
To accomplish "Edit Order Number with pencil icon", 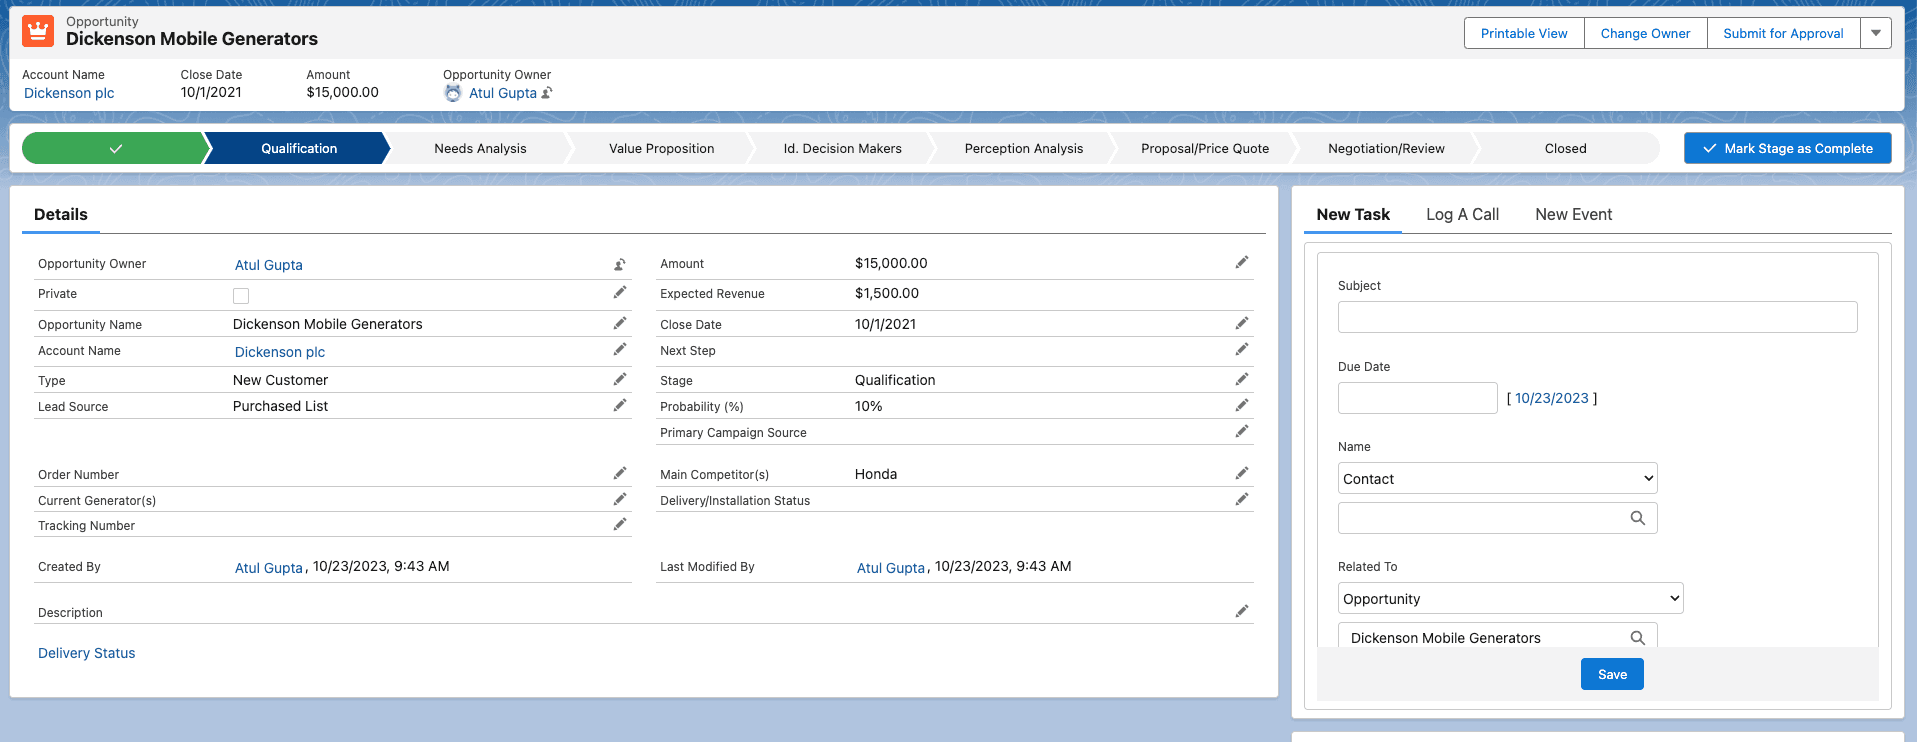I will tap(620, 473).
